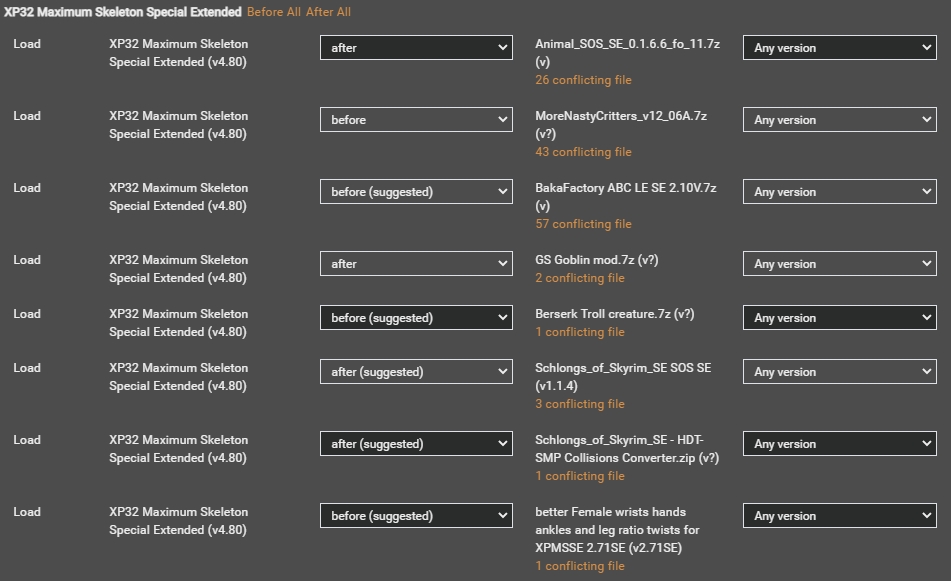The height and width of the screenshot is (581, 951).
Task: Click the 'XP32 Maximum Skeleton Special Extended' heading
Action: point(123,12)
